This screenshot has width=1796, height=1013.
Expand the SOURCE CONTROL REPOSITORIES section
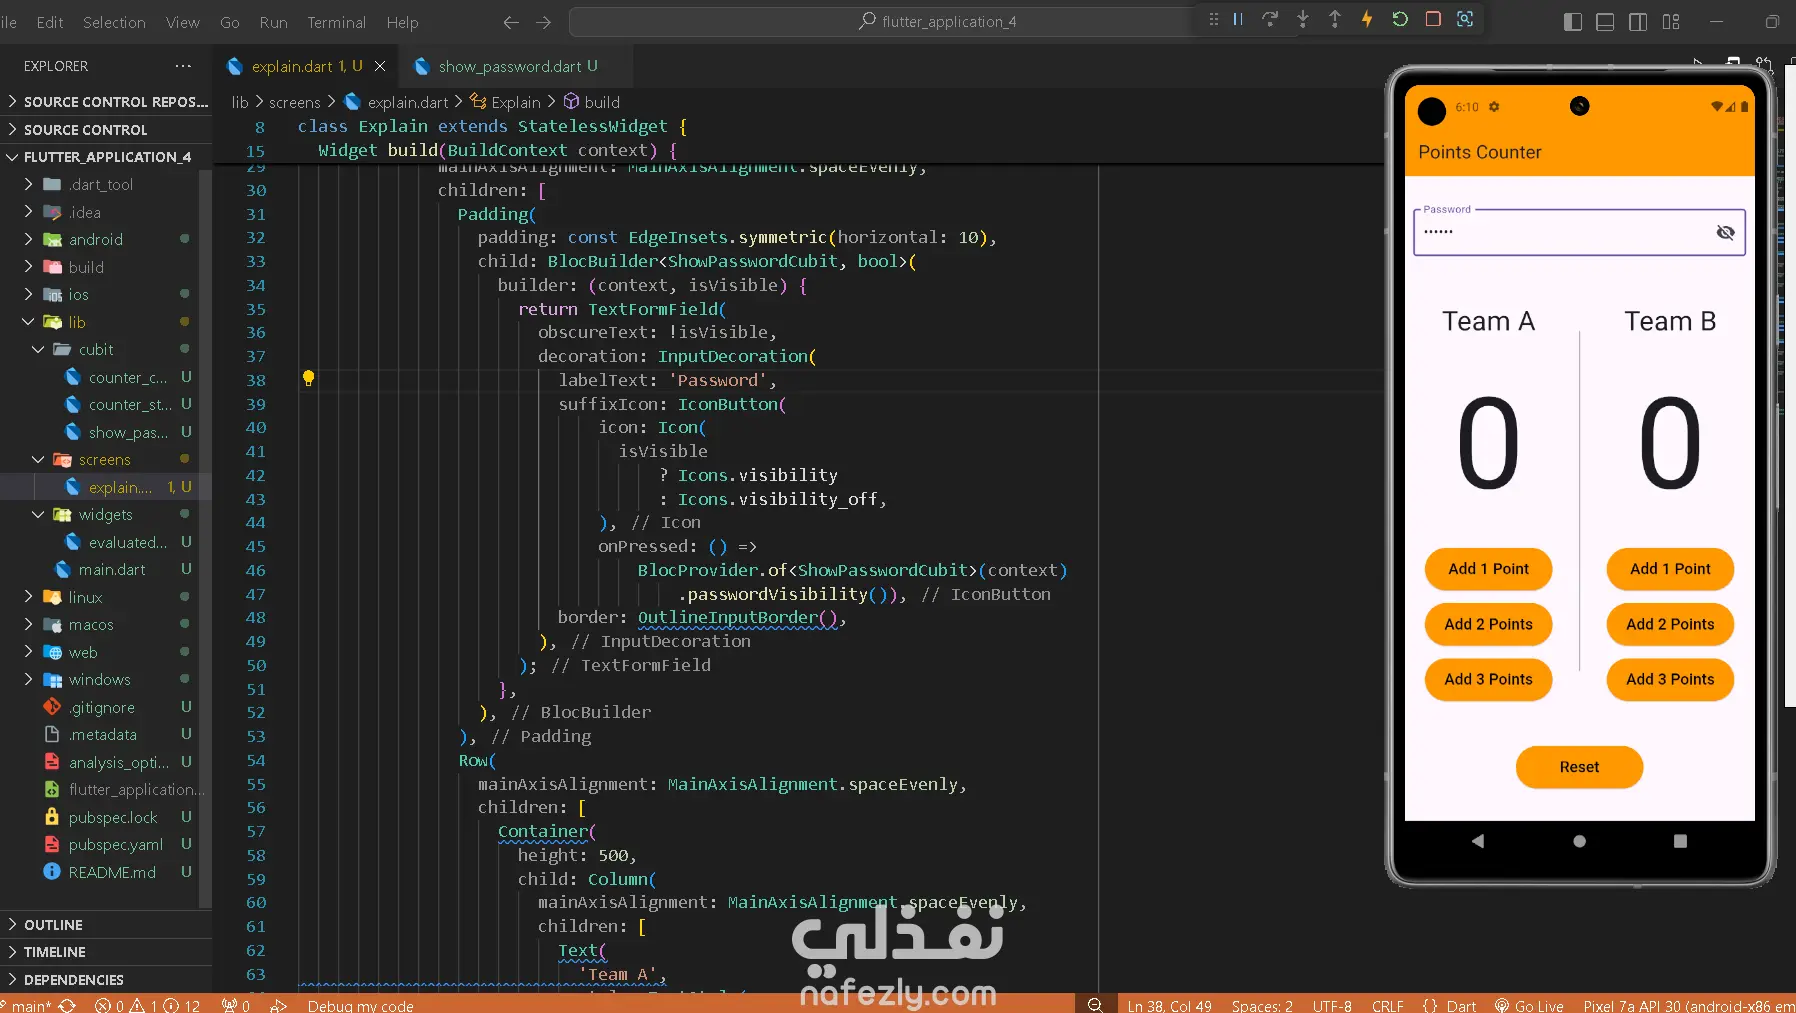106,102
